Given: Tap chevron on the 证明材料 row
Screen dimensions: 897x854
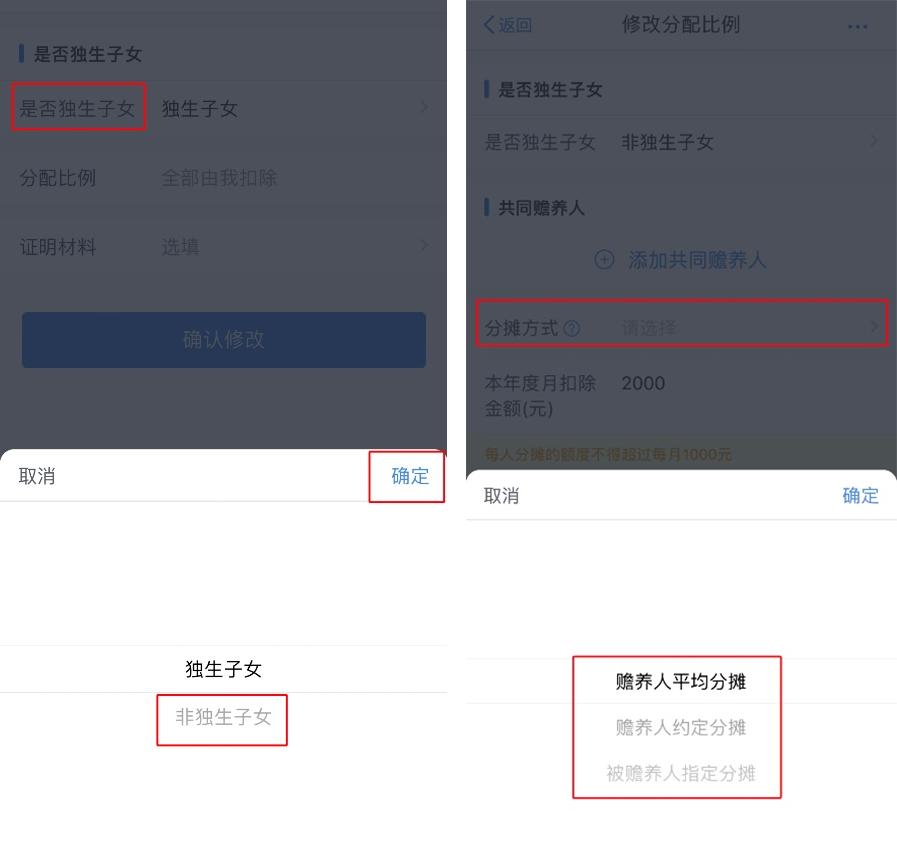Looking at the screenshot, I should (424, 245).
